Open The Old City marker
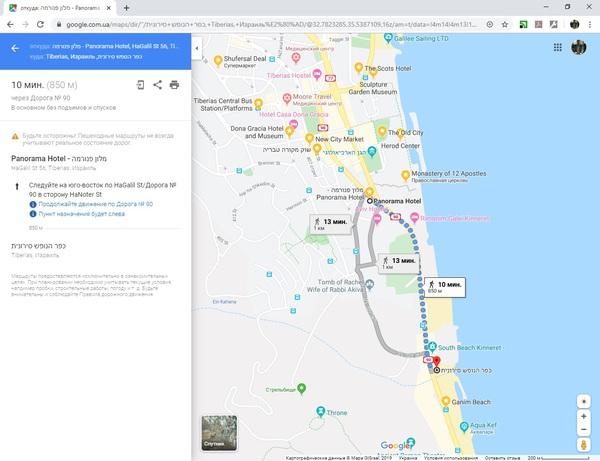This screenshot has width=600, height=461. [382, 131]
